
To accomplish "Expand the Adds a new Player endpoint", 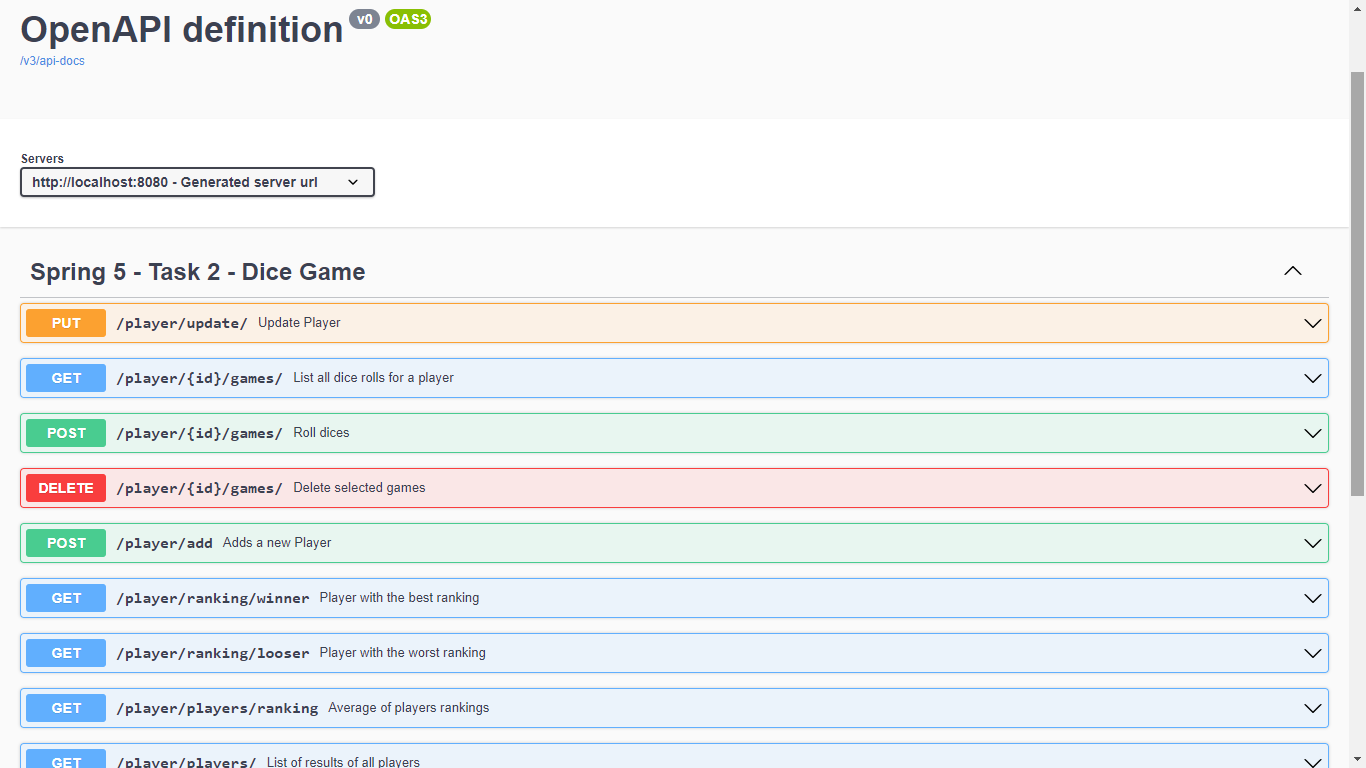I will pyautogui.click(x=1313, y=543).
